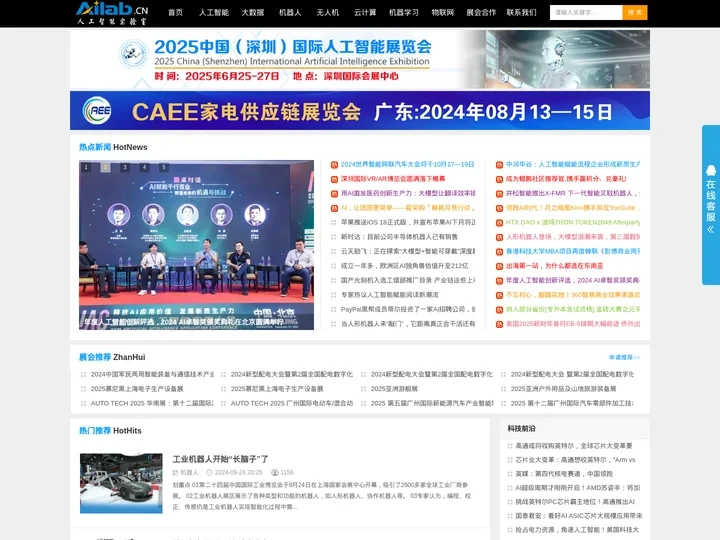
Task: Show carousel slide 1
Action: pos(86,167)
